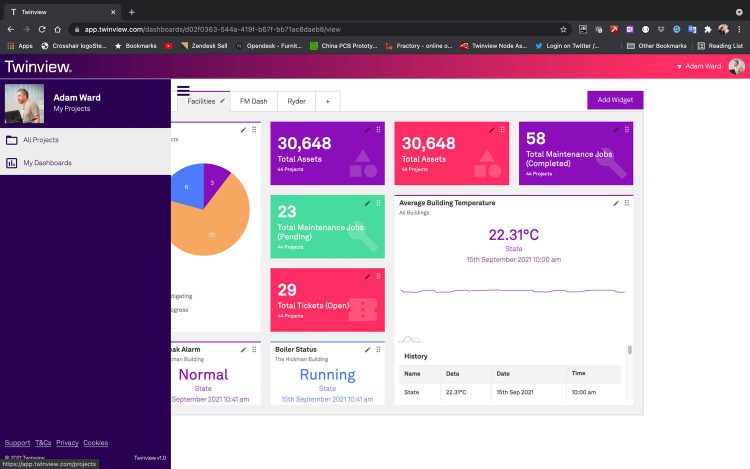Bookmark this page with the star icon
Screen dimensions: 750x469
tap(563, 29)
